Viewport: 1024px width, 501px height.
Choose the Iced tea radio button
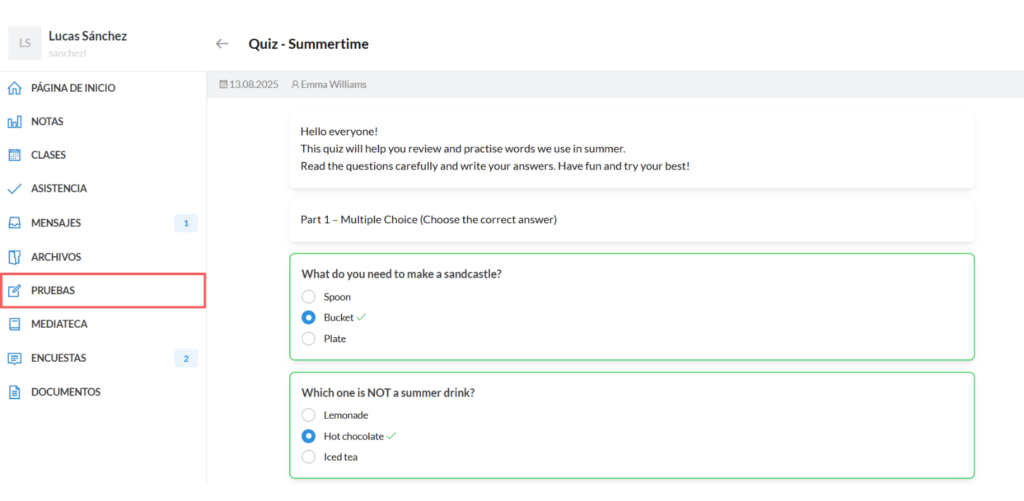(309, 457)
